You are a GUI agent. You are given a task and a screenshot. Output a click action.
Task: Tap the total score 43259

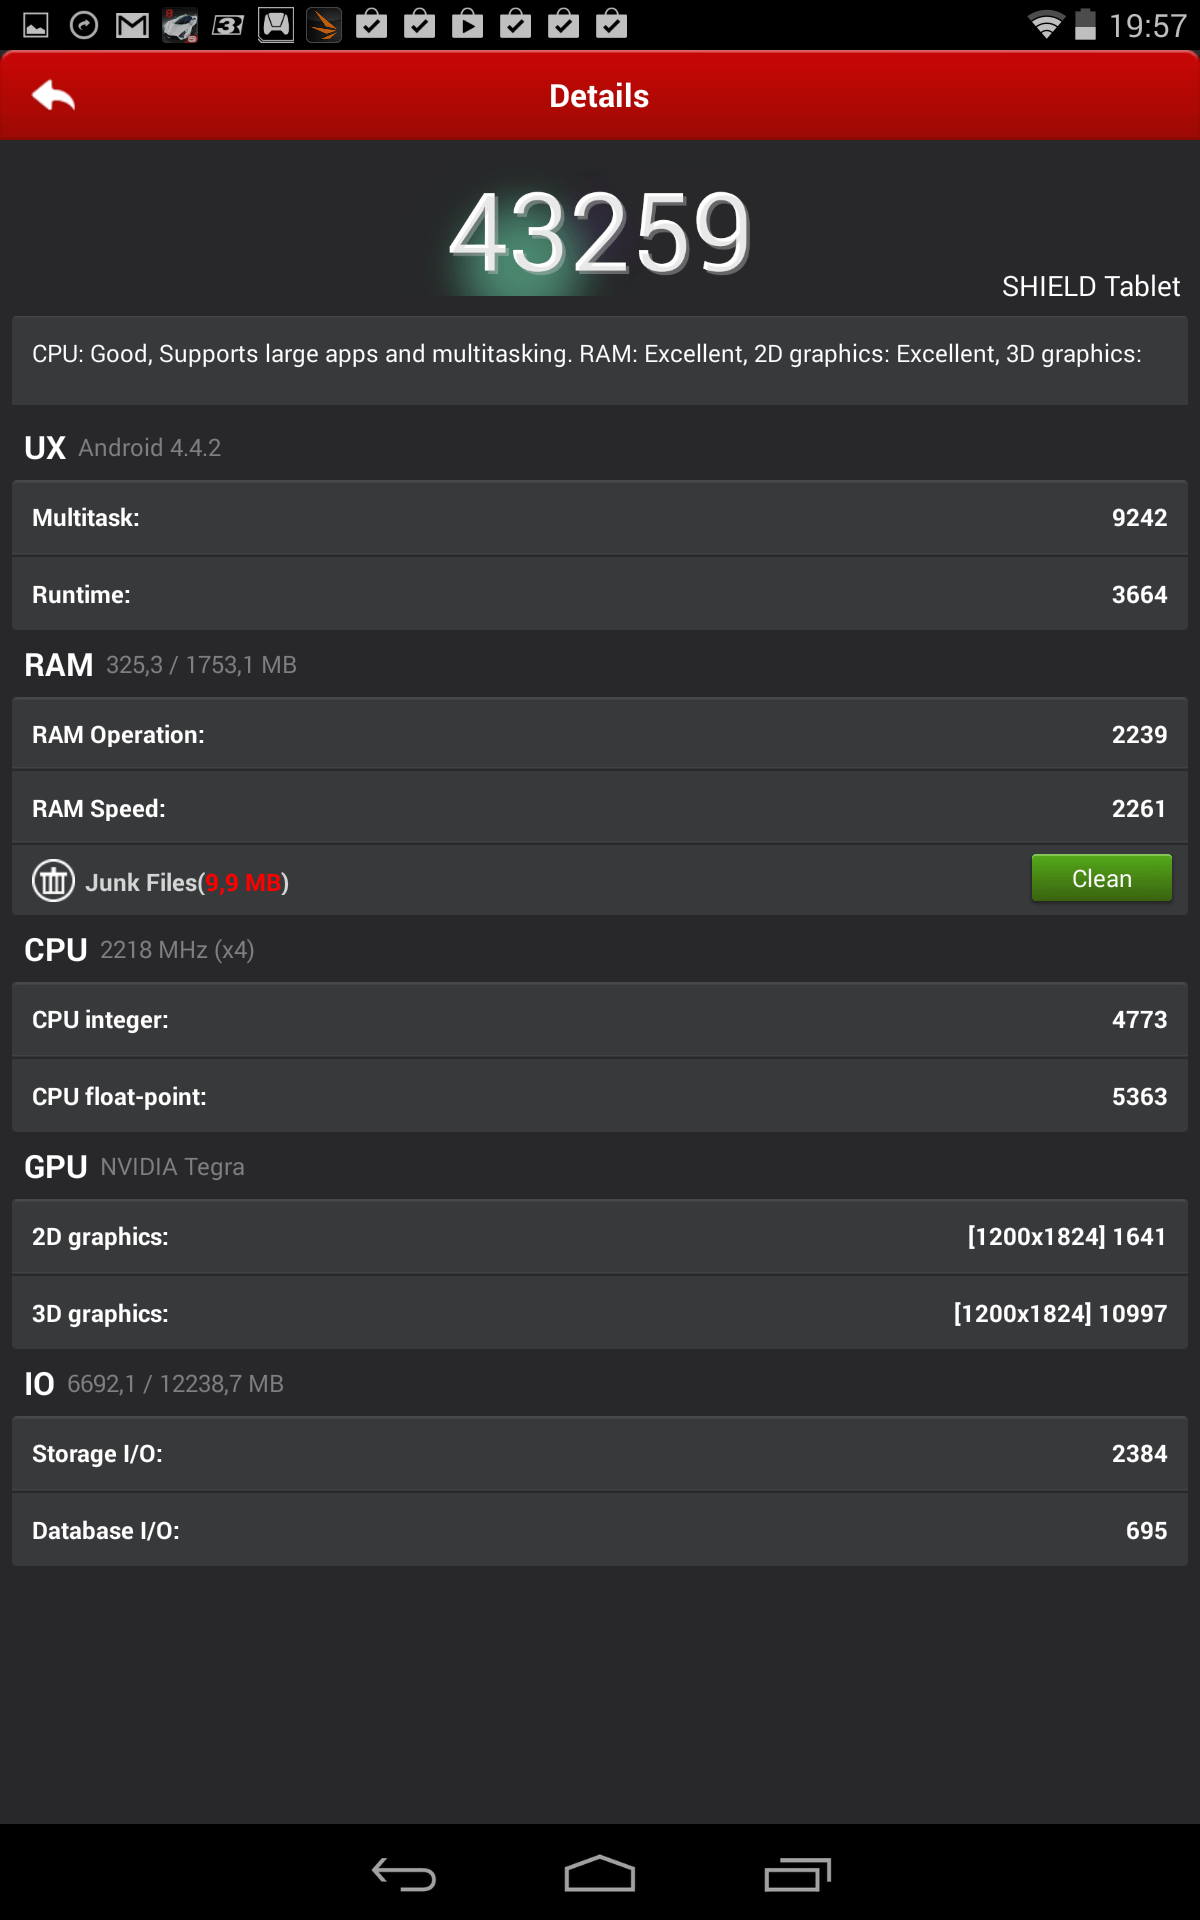(600, 234)
